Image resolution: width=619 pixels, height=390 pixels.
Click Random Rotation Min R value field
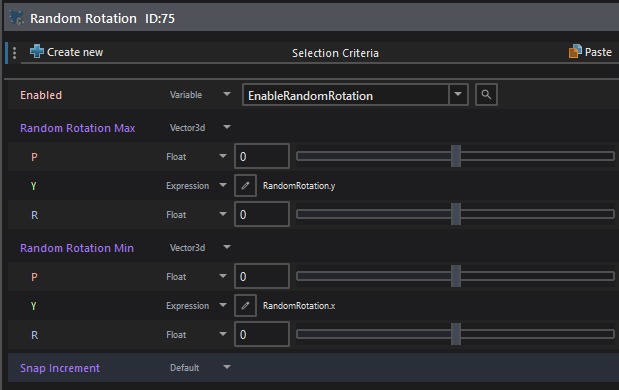[x=262, y=334]
